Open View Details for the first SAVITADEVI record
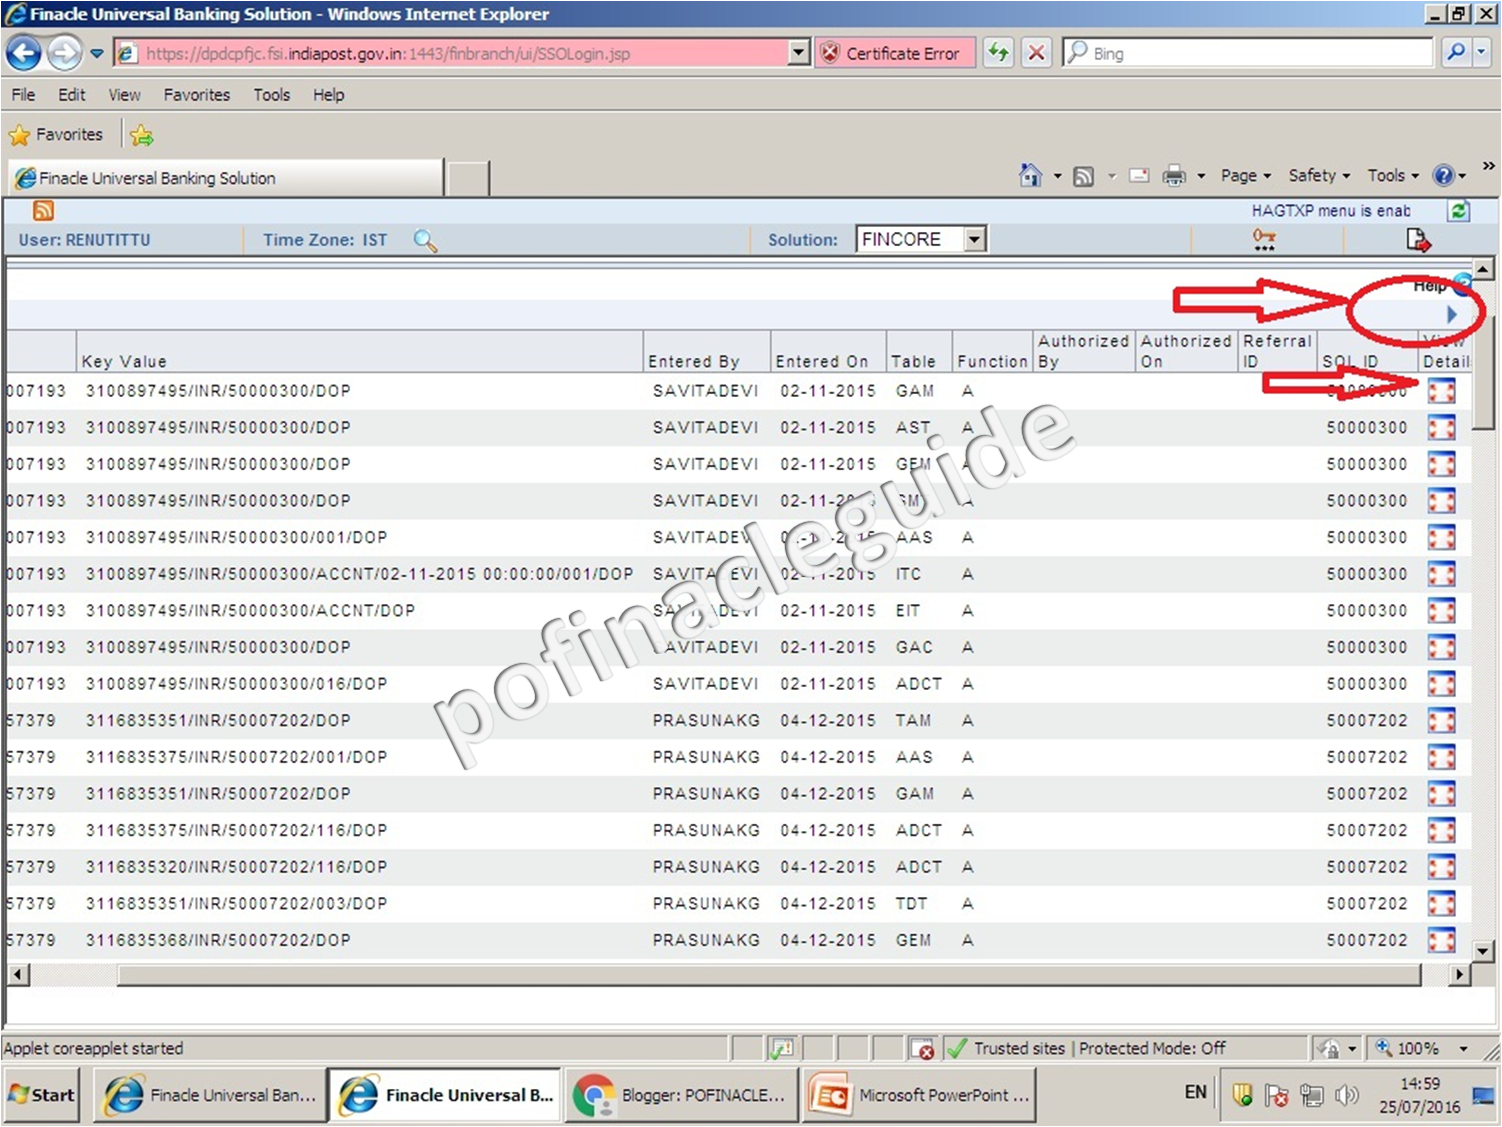This screenshot has height=1127, width=1502. [x=1441, y=390]
